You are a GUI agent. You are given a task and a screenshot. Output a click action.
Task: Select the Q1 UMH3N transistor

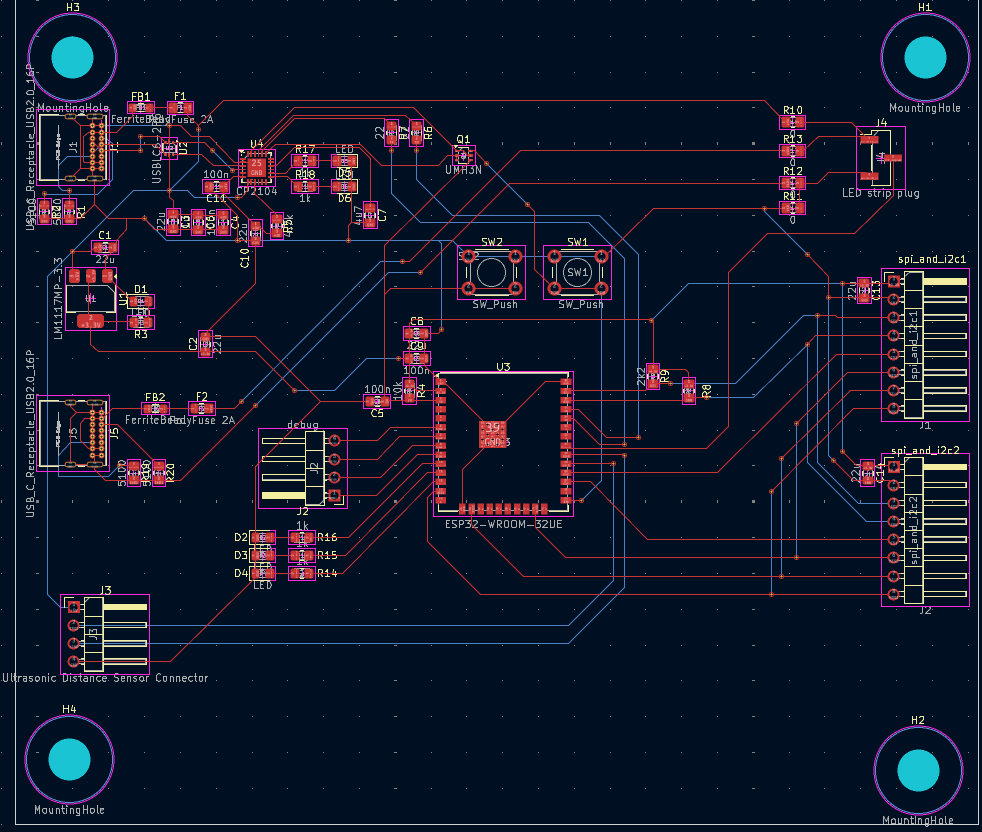click(x=463, y=155)
